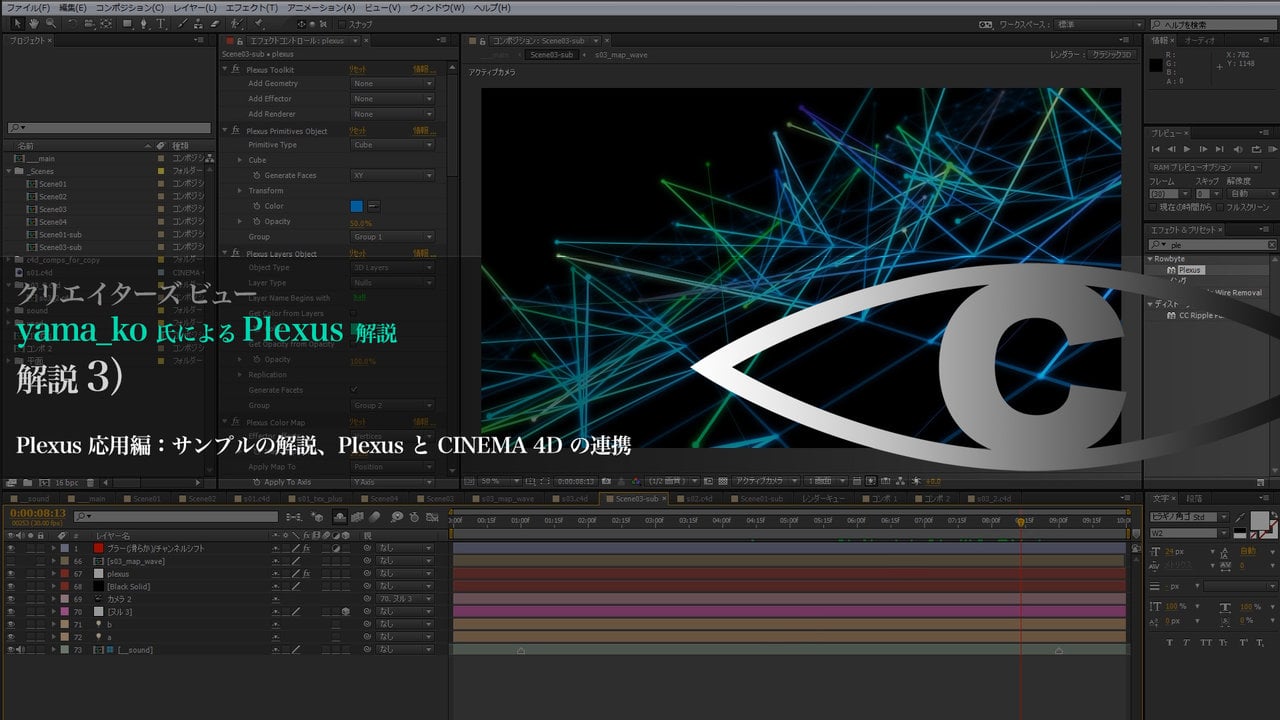
Task: Open the Add Geometry dropdown
Action: click(392, 84)
